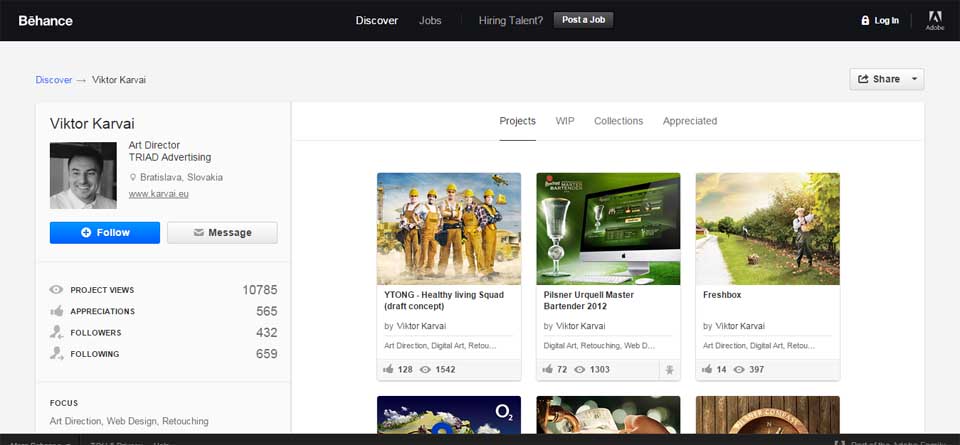Visit the www.karvai.eu website link
The image size is (960, 445).
158,194
